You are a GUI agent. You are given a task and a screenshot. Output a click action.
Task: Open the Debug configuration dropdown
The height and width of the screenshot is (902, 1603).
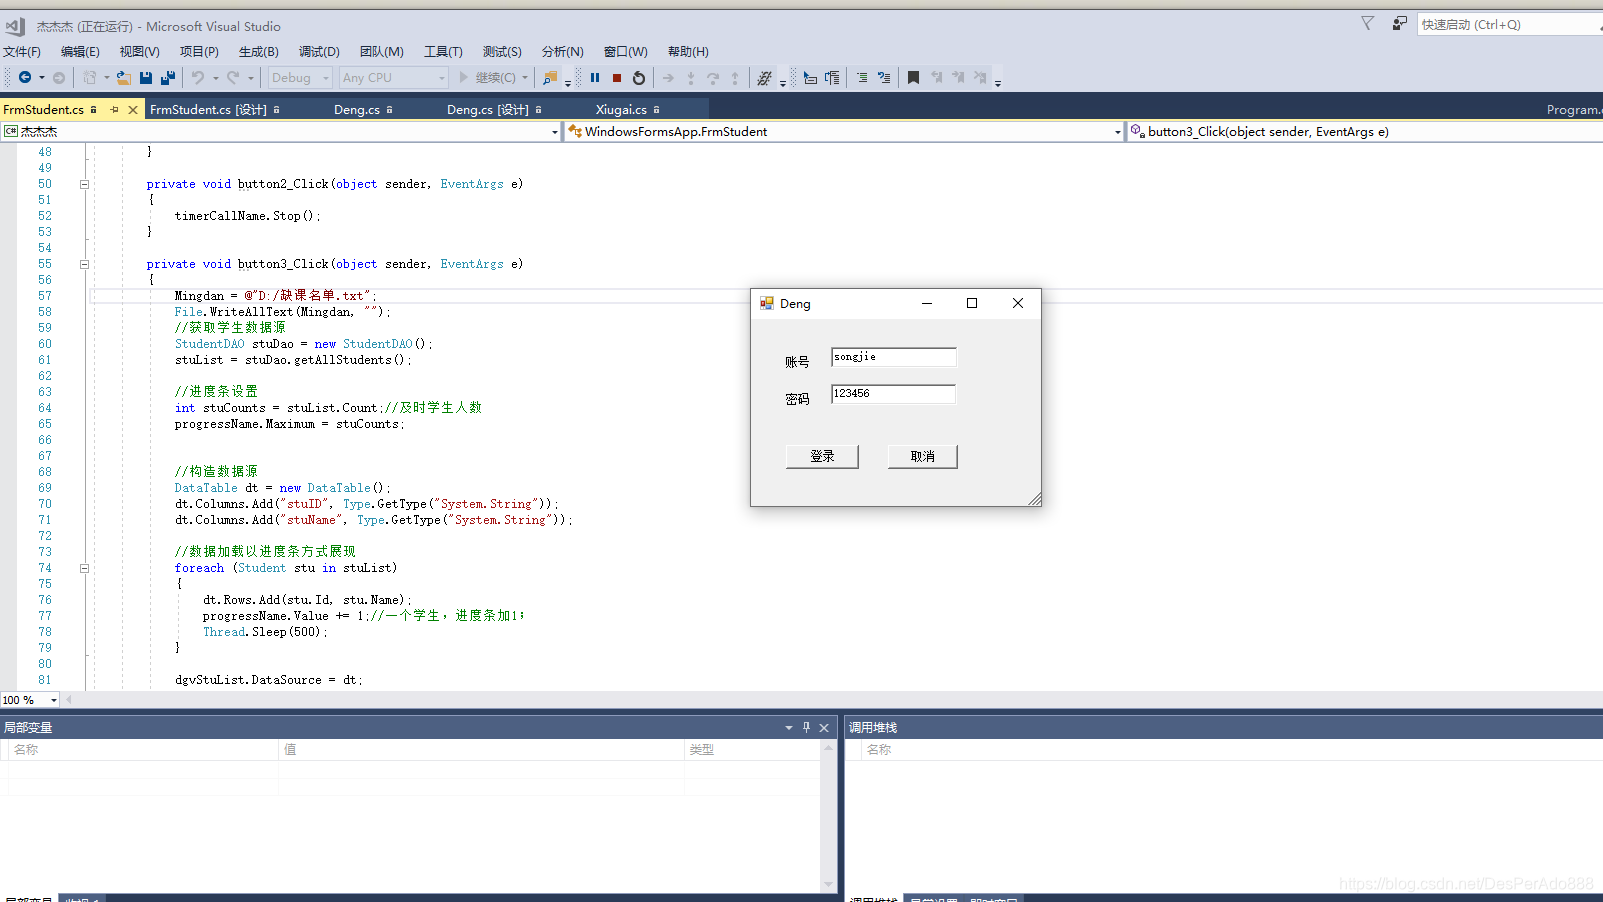[x=300, y=78]
